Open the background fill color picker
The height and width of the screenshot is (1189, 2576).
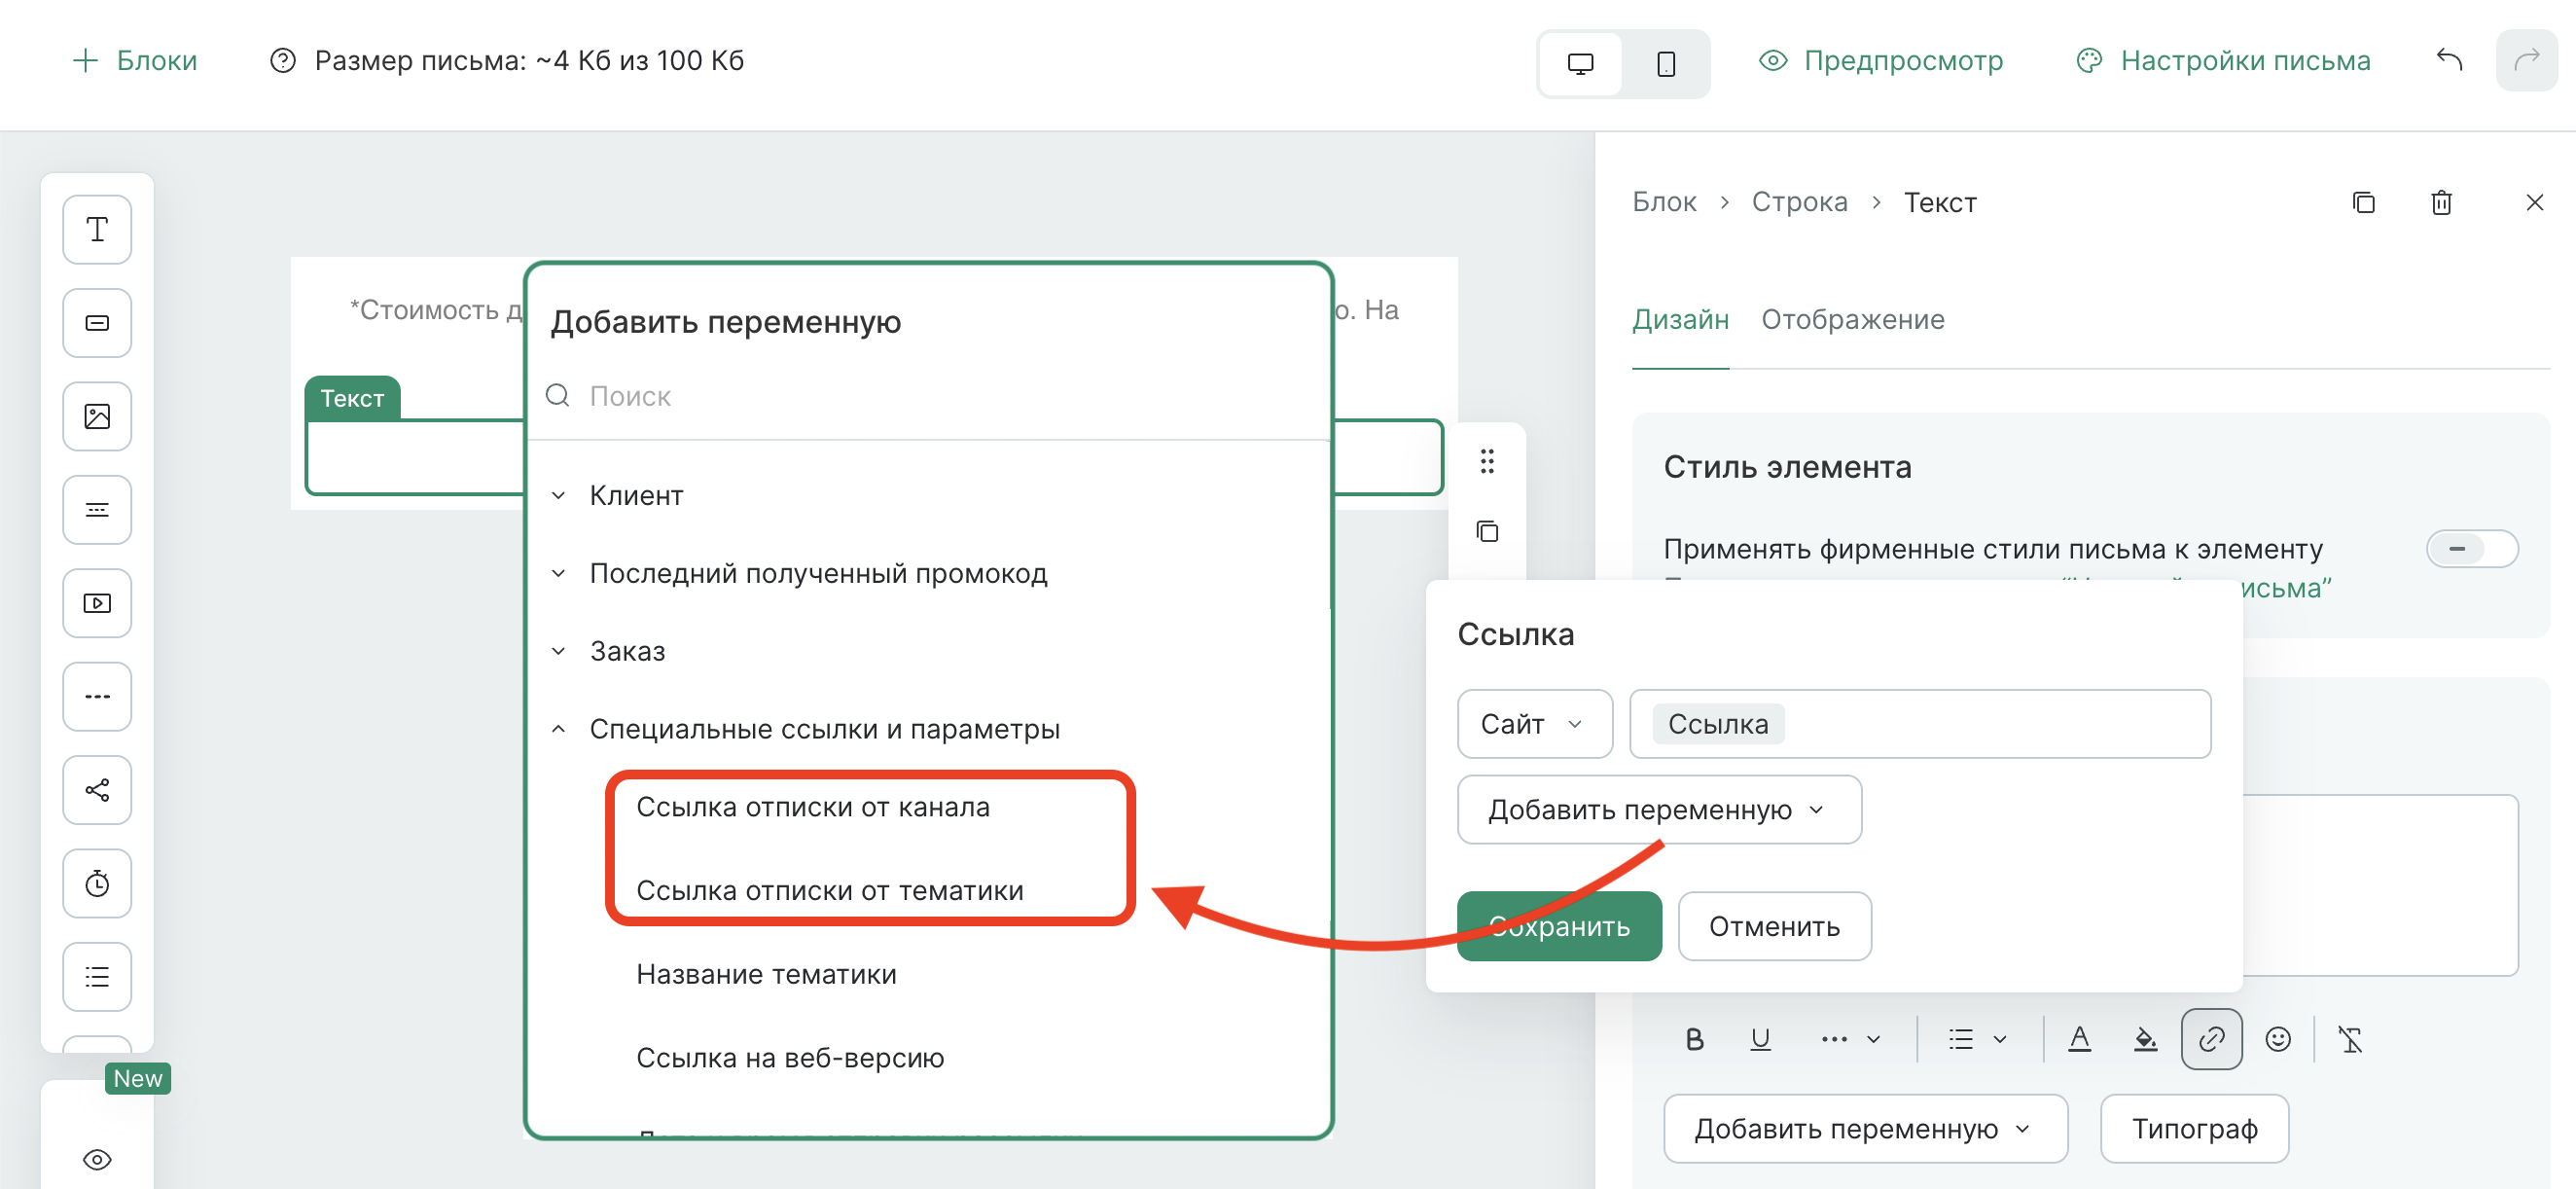(2145, 1040)
